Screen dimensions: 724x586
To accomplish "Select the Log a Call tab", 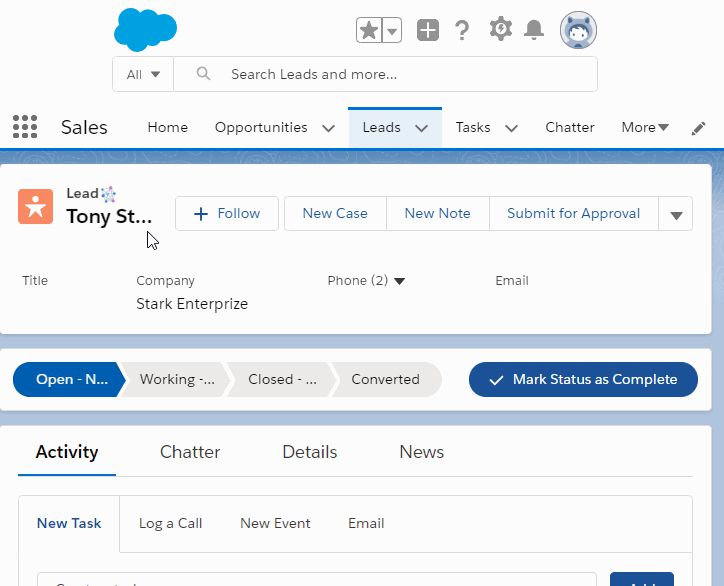I will [170, 523].
